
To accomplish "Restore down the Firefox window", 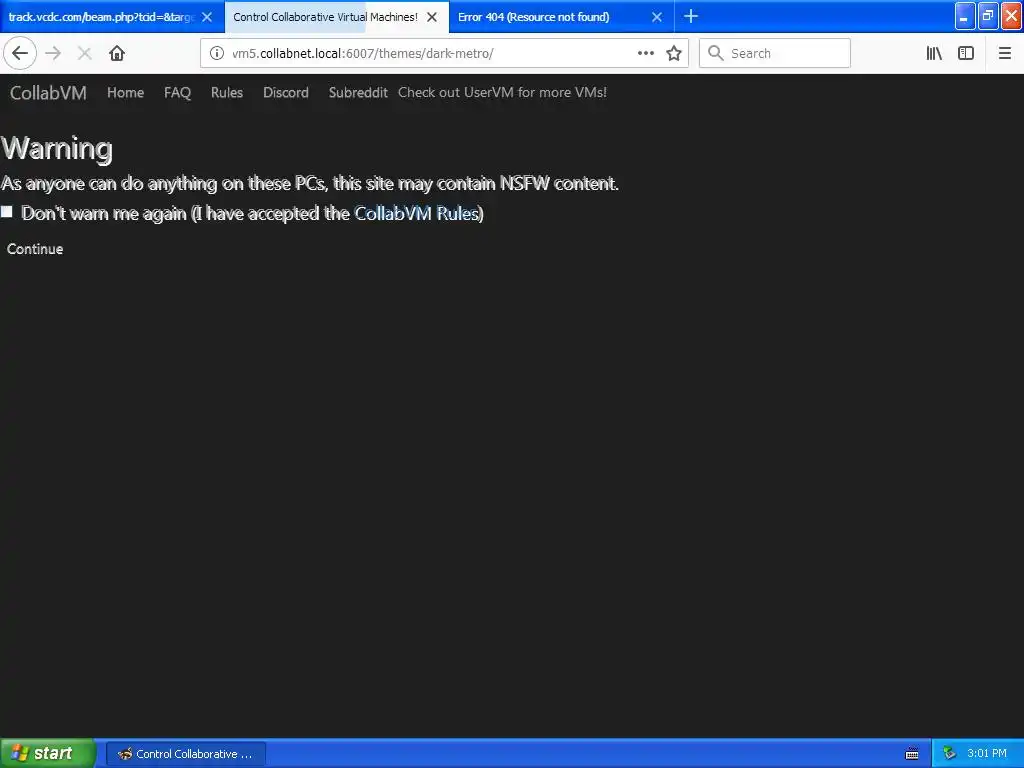I will [x=988, y=16].
